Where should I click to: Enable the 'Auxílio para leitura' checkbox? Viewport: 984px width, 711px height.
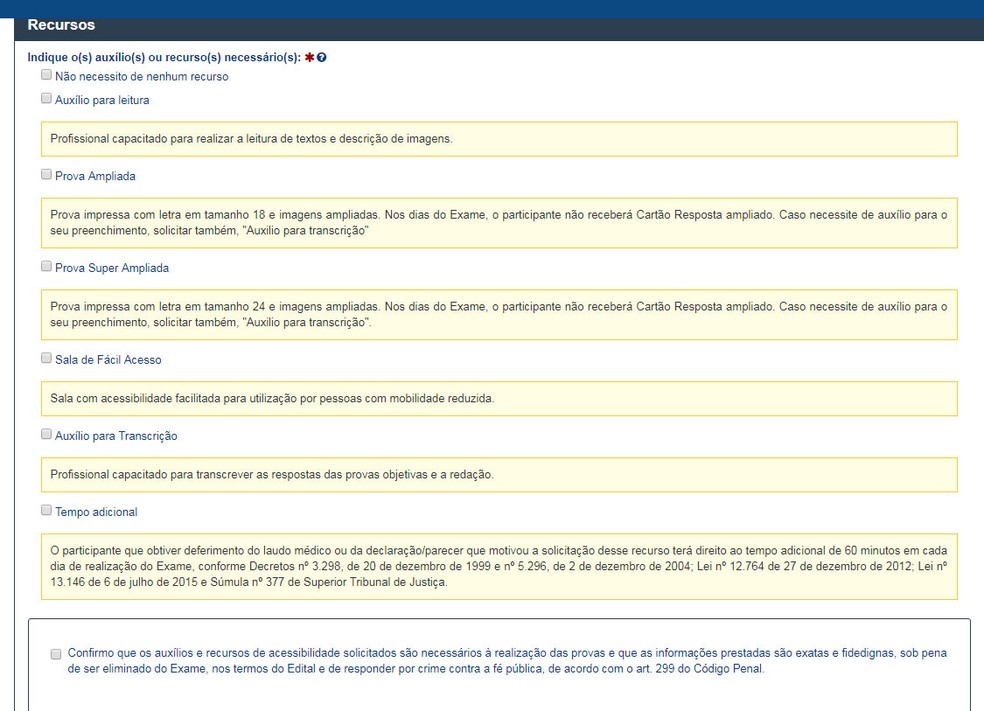click(46, 99)
